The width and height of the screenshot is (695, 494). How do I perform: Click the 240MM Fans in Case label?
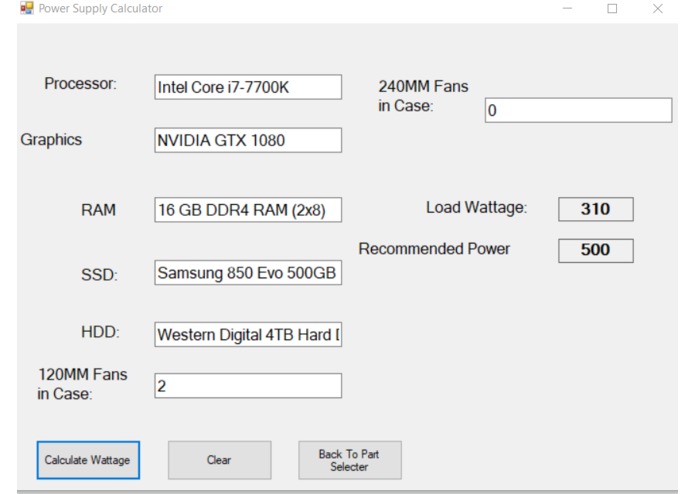pyautogui.click(x=423, y=96)
